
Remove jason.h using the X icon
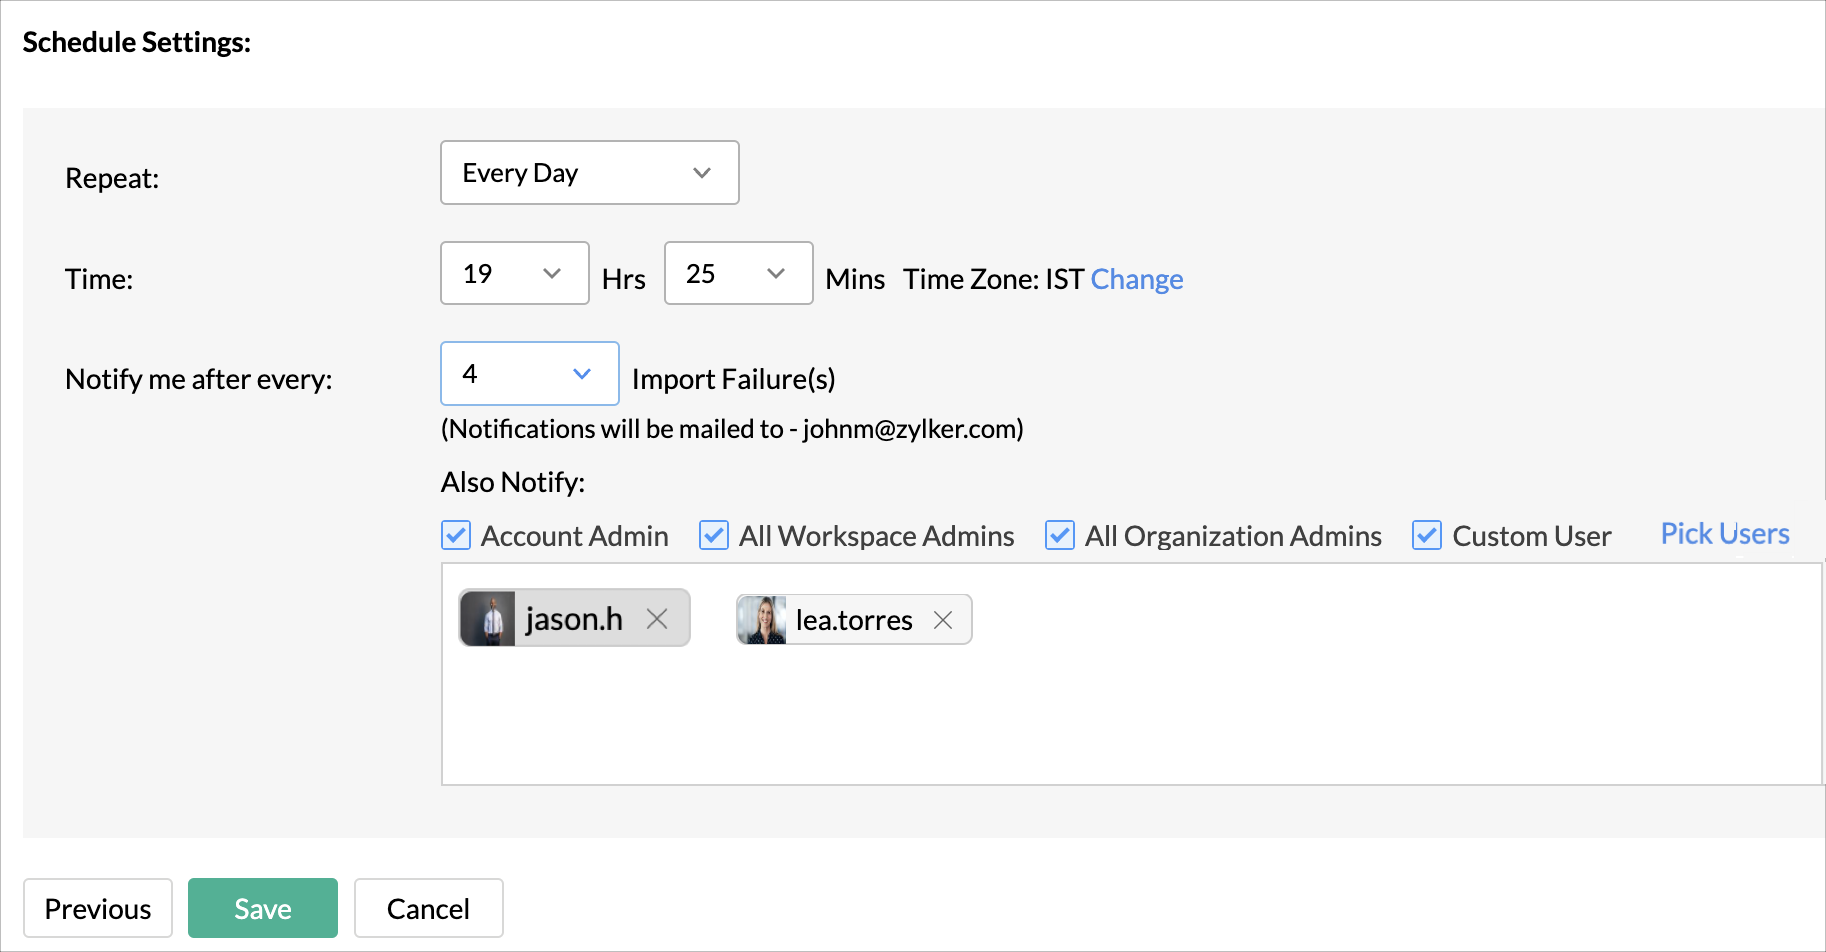tap(657, 619)
